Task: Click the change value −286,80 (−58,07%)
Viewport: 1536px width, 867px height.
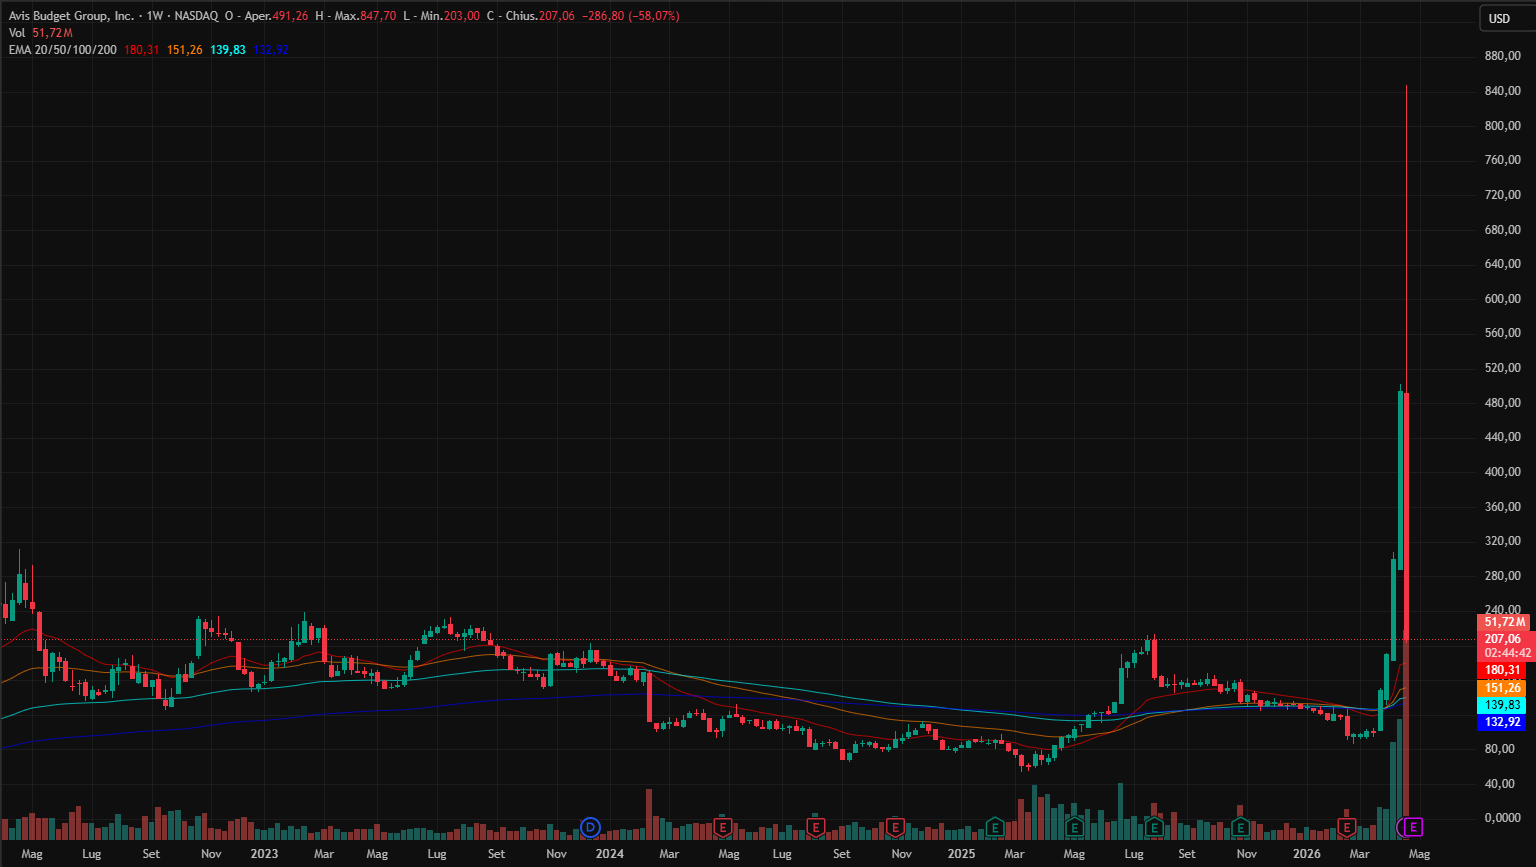Action: point(630,16)
